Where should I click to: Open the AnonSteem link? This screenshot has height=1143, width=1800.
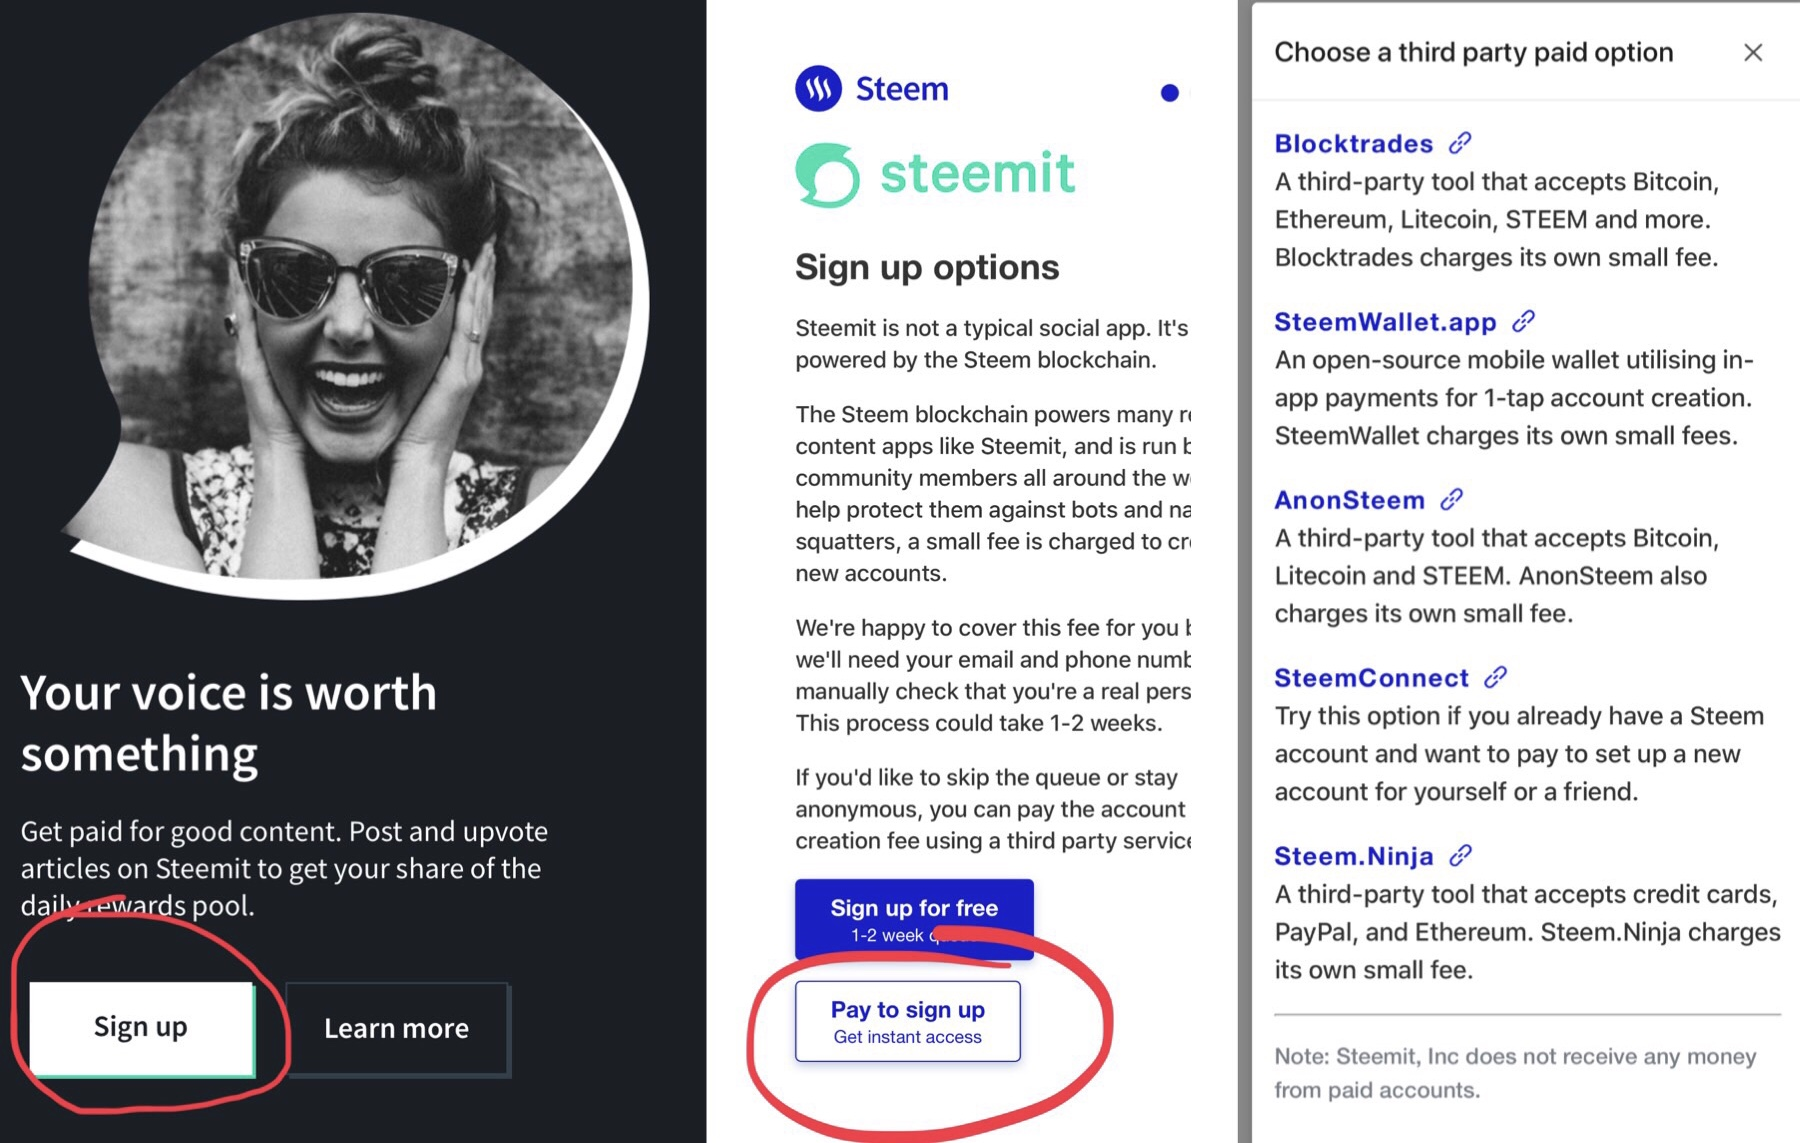coord(1349,499)
